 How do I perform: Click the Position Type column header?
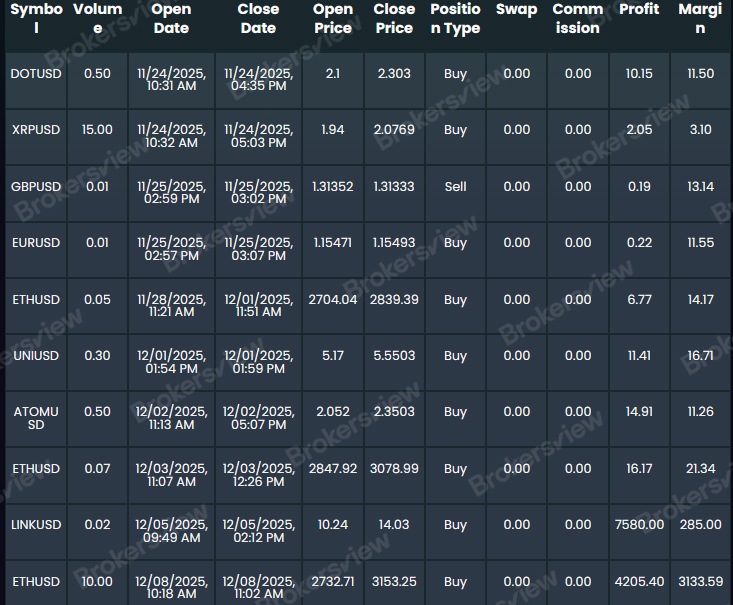click(x=455, y=19)
